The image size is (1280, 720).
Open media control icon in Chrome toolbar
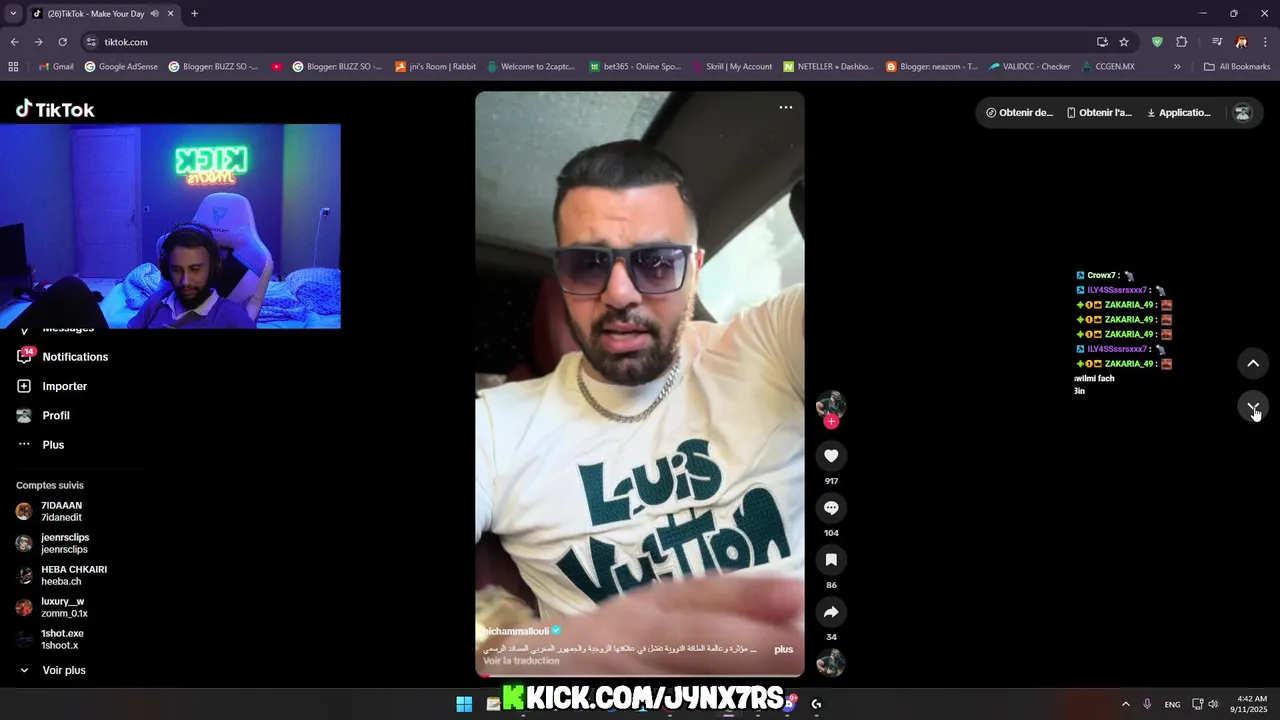(x=1217, y=42)
